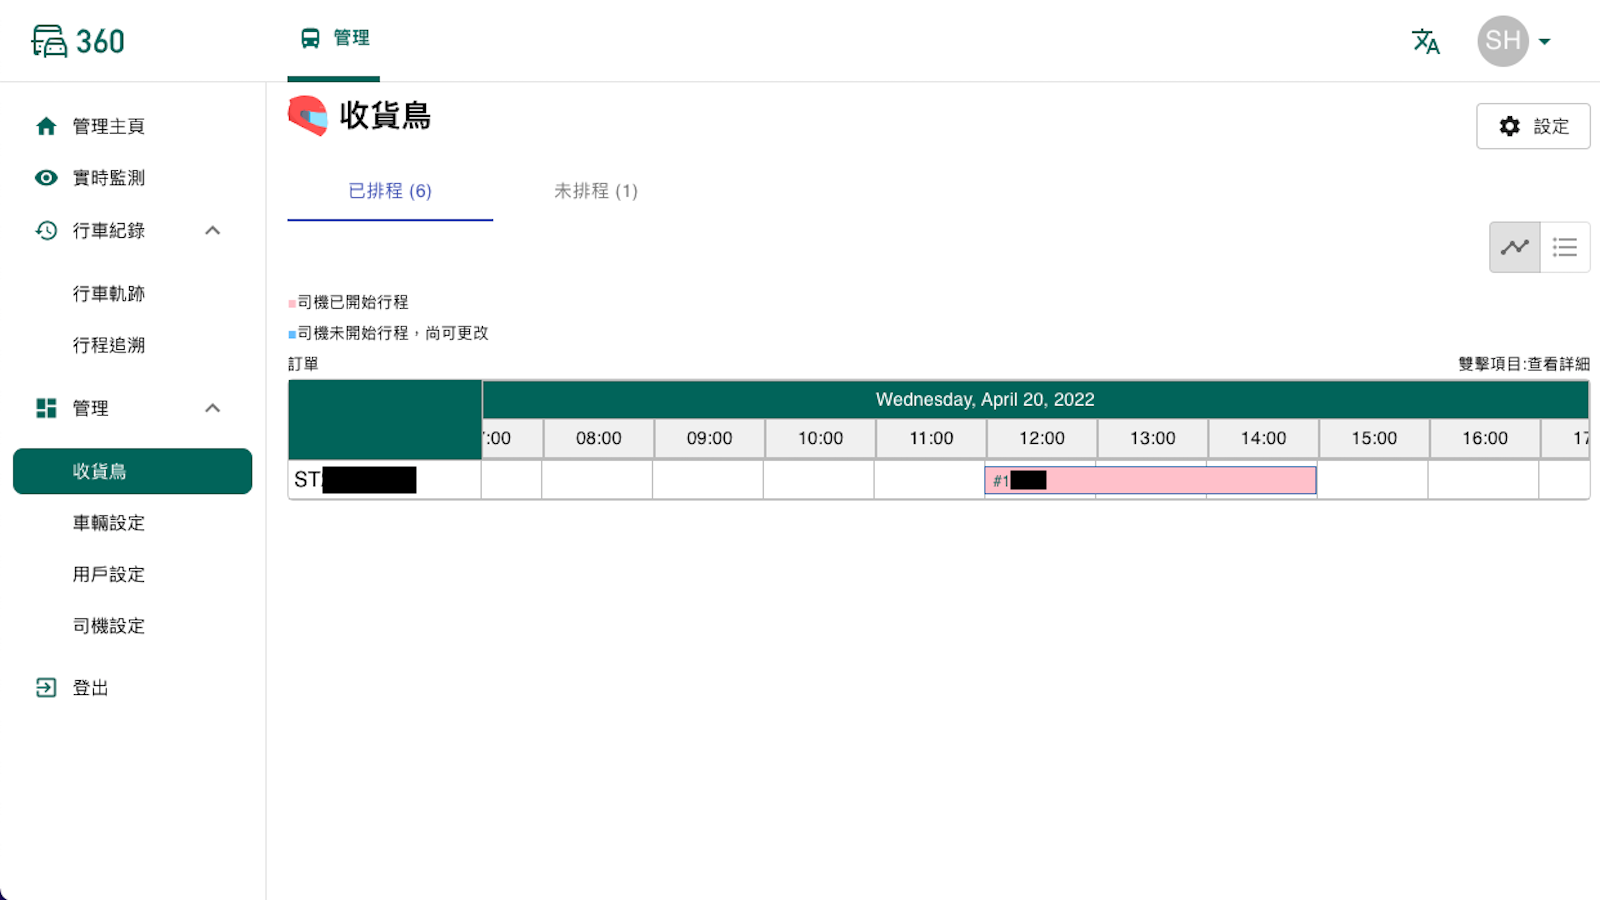Image resolution: width=1600 pixels, height=900 pixels.
Task: Click blue legend swatch 司機未開始行程
Action: [x=292, y=334]
